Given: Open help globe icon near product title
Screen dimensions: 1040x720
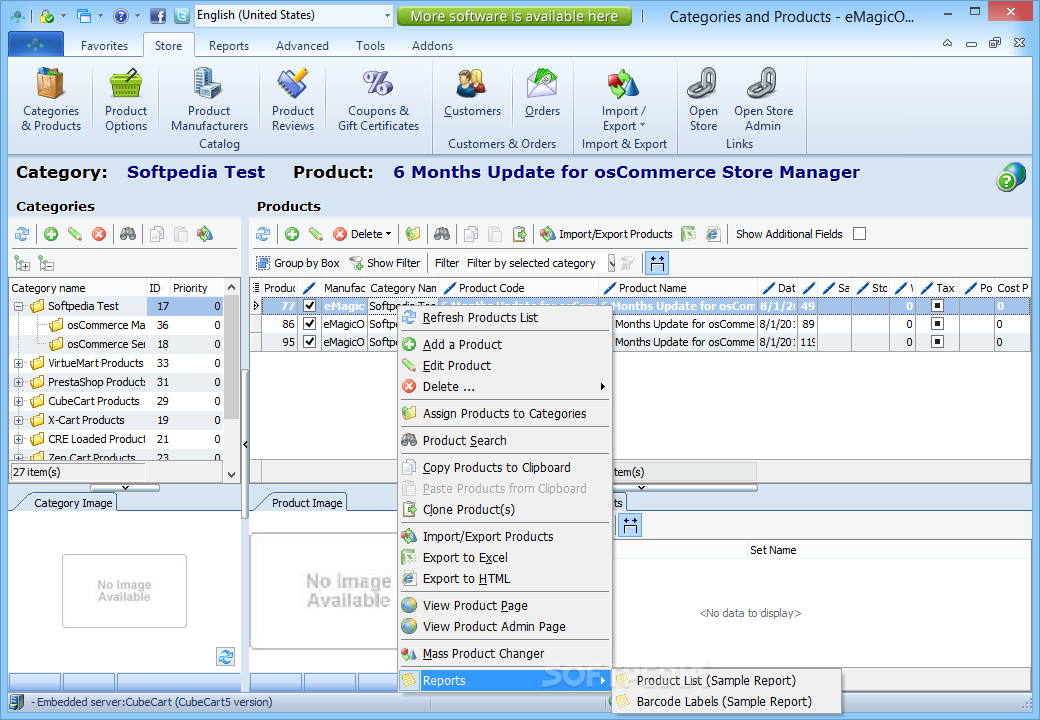Looking at the screenshot, I should [1010, 177].
